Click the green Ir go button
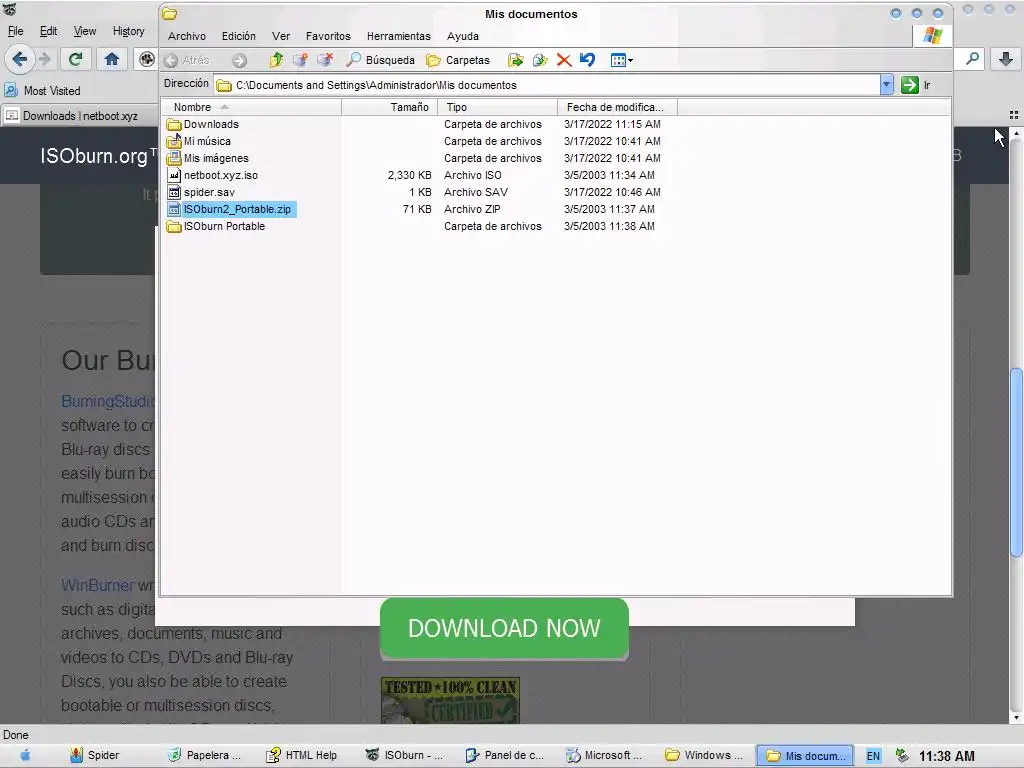The image size is (1024, 768). (x=916, y=85)
